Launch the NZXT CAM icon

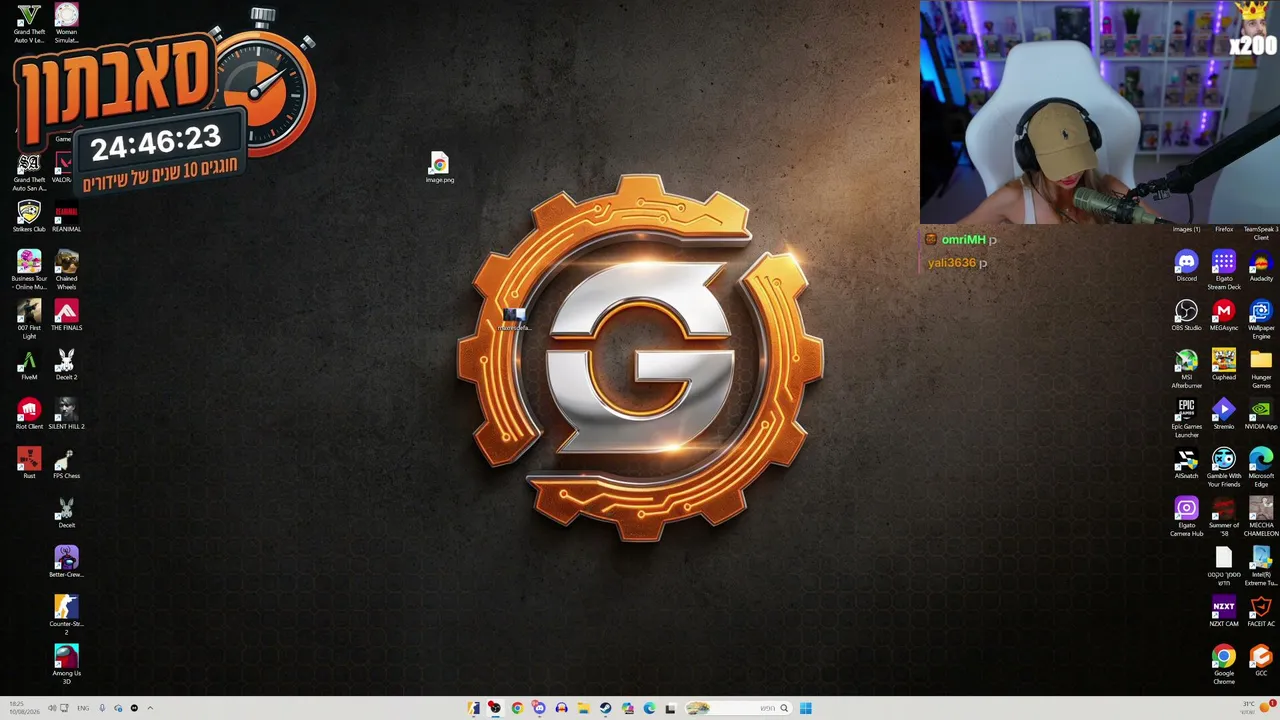(1224, 611)
